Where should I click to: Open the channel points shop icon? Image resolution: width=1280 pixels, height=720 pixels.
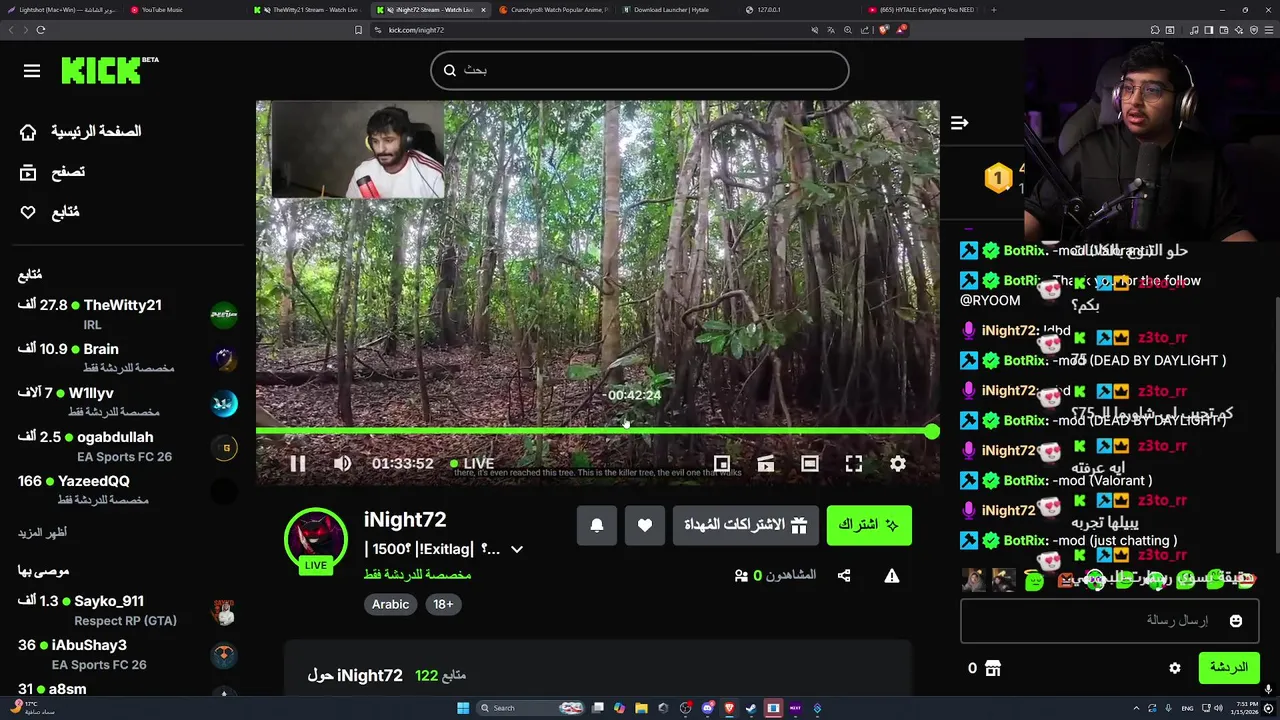(x=992, y=668)
